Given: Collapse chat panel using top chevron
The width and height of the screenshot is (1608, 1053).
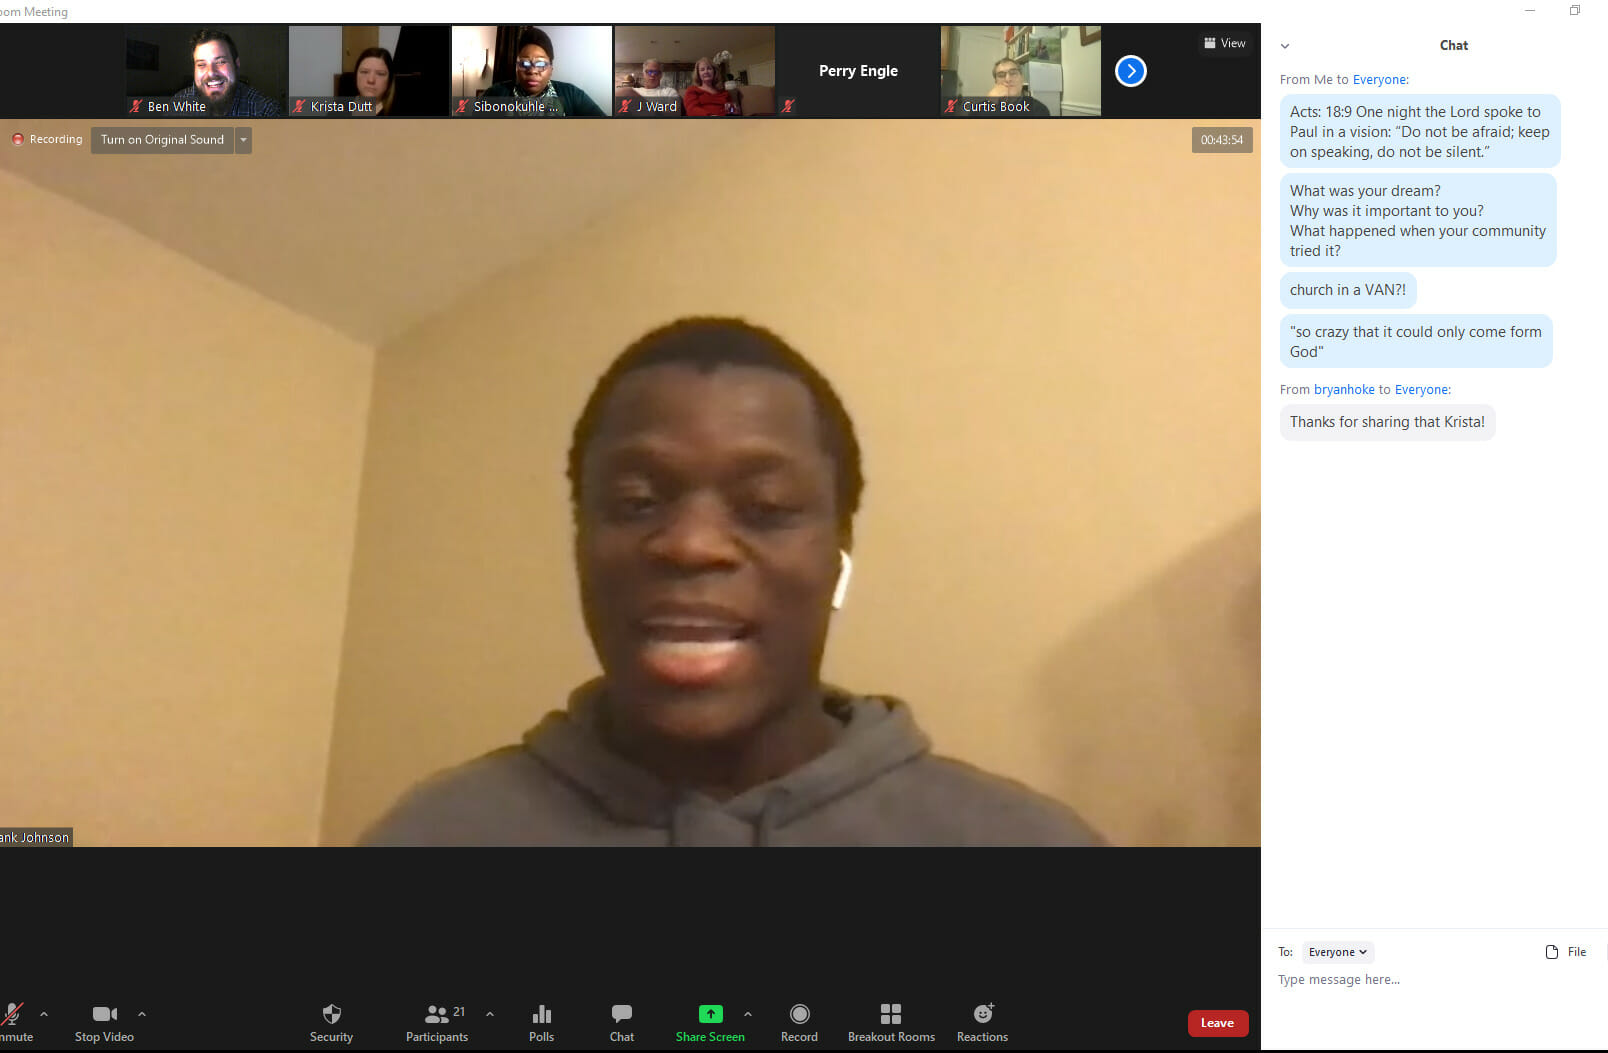Looking at the screenshot, I should 1285,46.
